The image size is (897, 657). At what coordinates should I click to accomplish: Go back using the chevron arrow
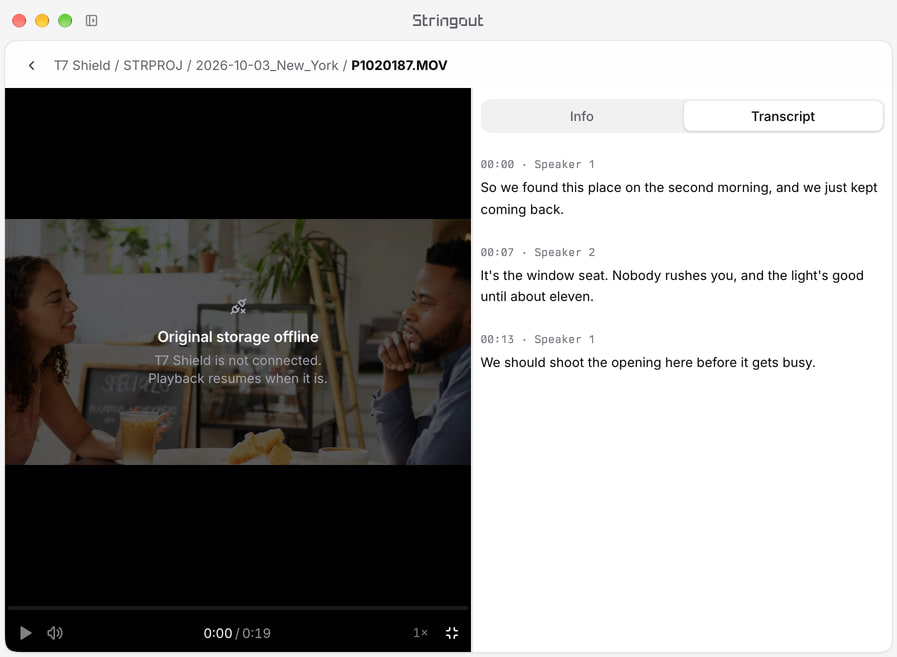click(31, 65)
